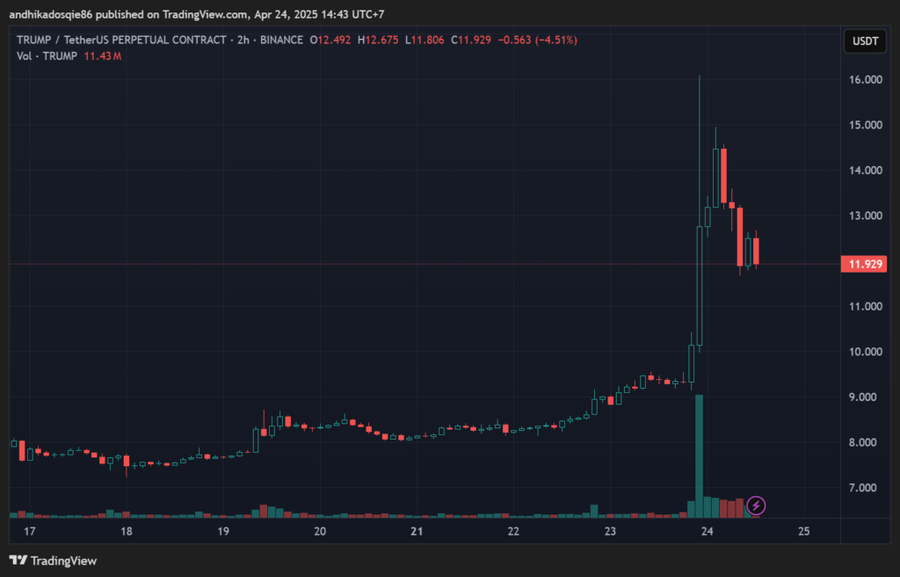Click the TradingView logo at the bottom

pyautogui.click(x=53, y=560)
